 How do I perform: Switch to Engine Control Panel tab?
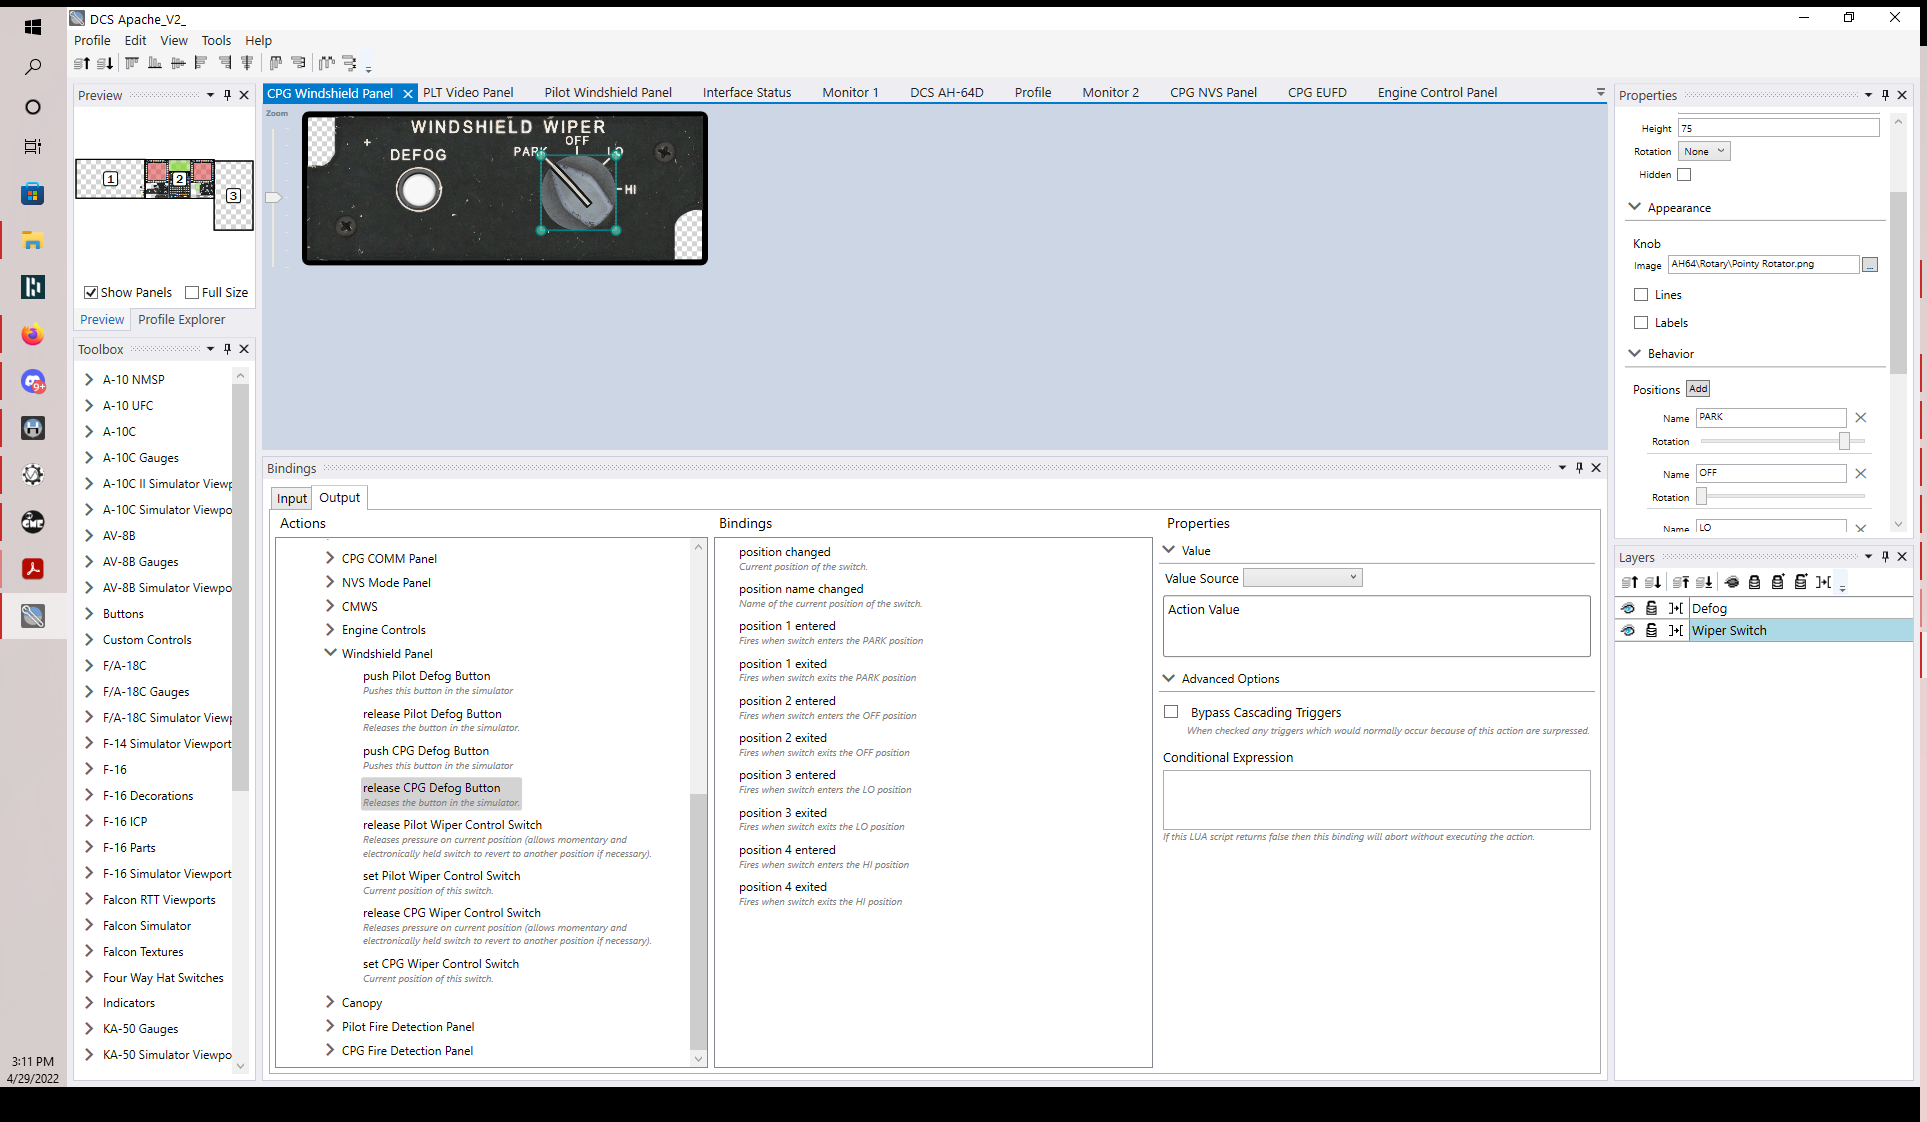[1437, 93]
